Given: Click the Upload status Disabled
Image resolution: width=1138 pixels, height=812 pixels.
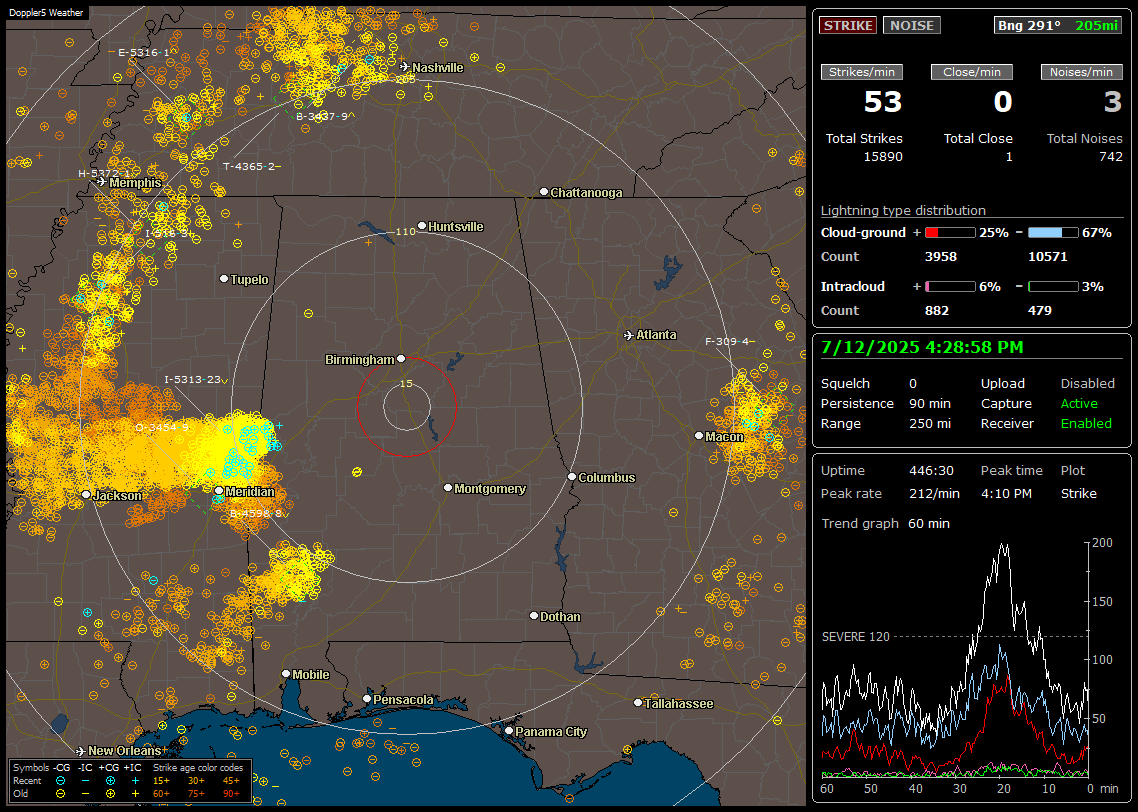Looking at the screenshot, I should point(1087,384).
